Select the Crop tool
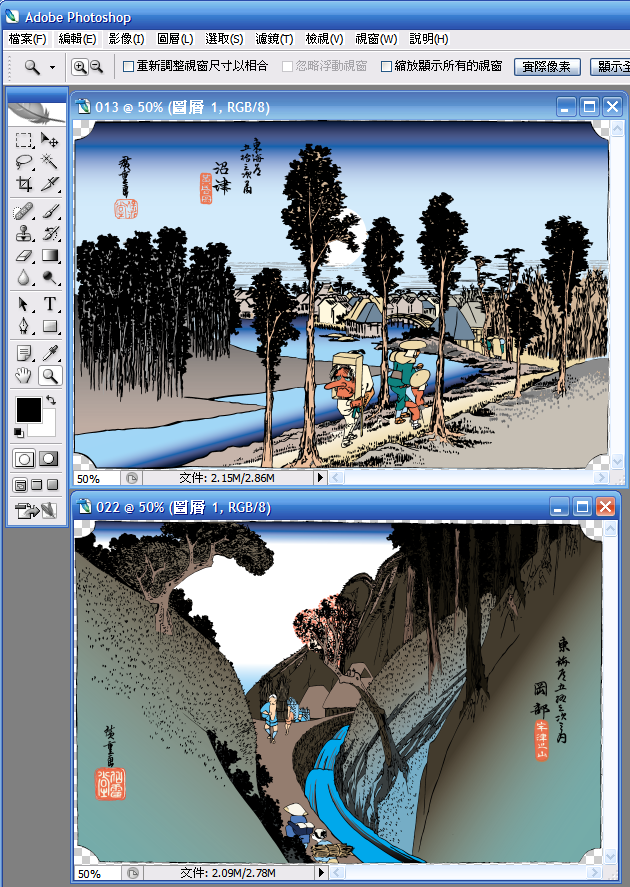 pyautogui.click(x=23, y=184)
